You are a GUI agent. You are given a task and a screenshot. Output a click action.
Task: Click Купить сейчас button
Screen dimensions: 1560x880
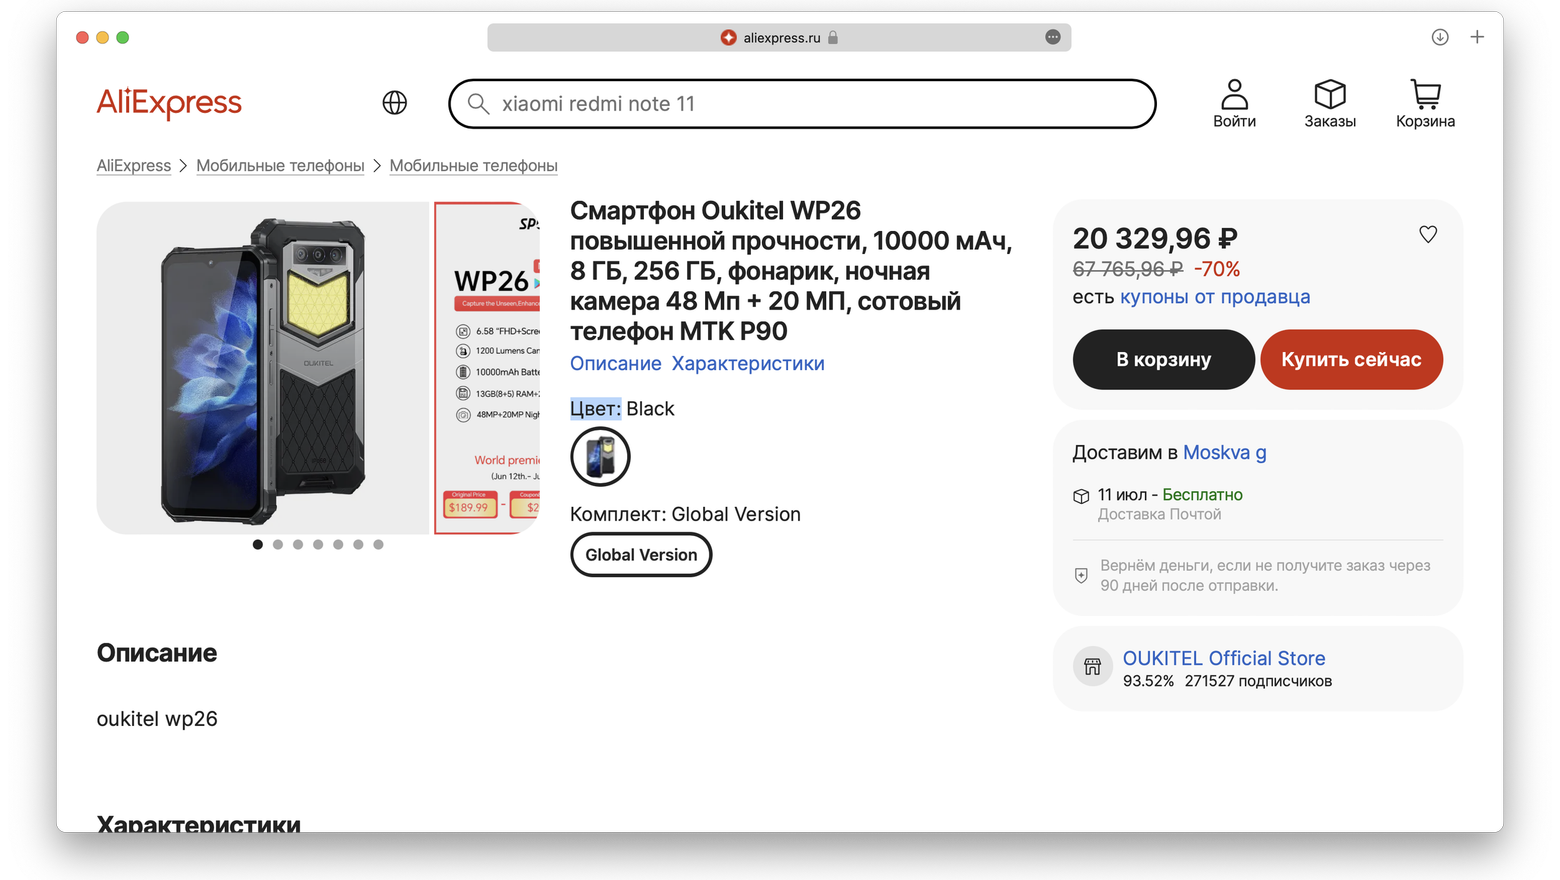click(x=1351, y=360)
